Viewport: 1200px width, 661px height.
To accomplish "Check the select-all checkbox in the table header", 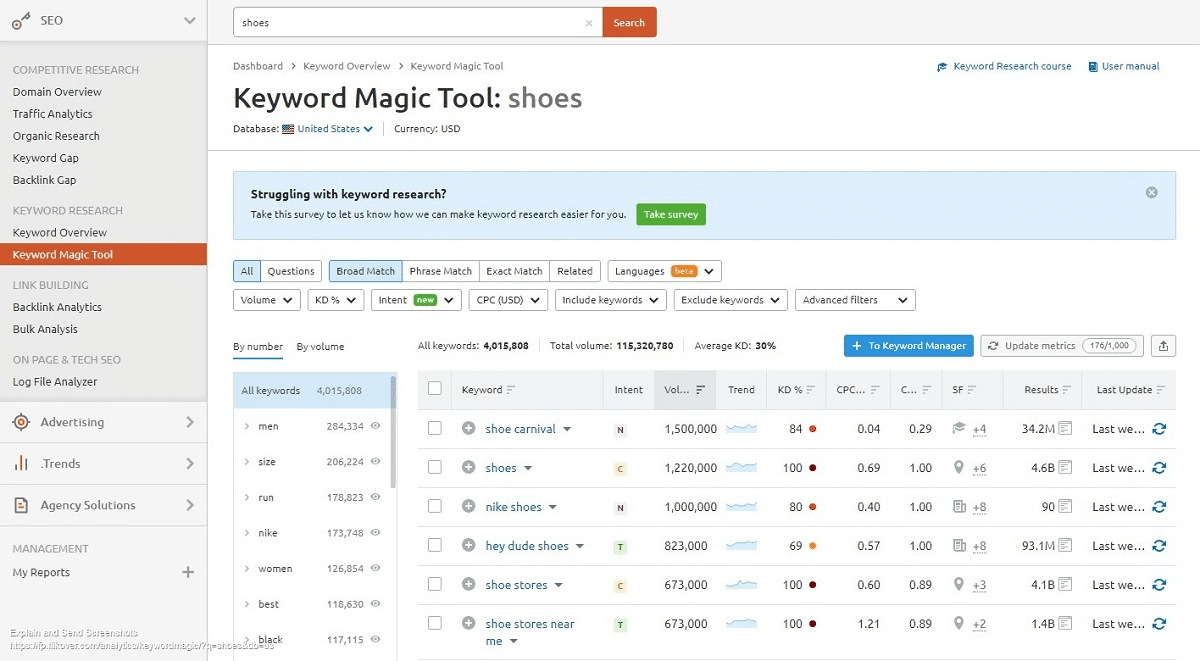I will pos(435,390).
